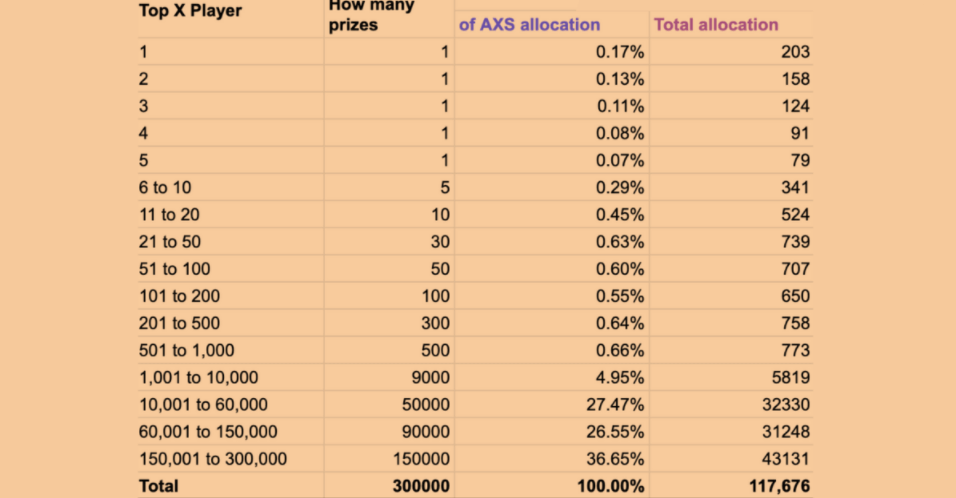Image resolution: width=956 pixels, height=498 pixels.
Task: Select the 'Total allocation' header cell
Action: coord(715,24)
